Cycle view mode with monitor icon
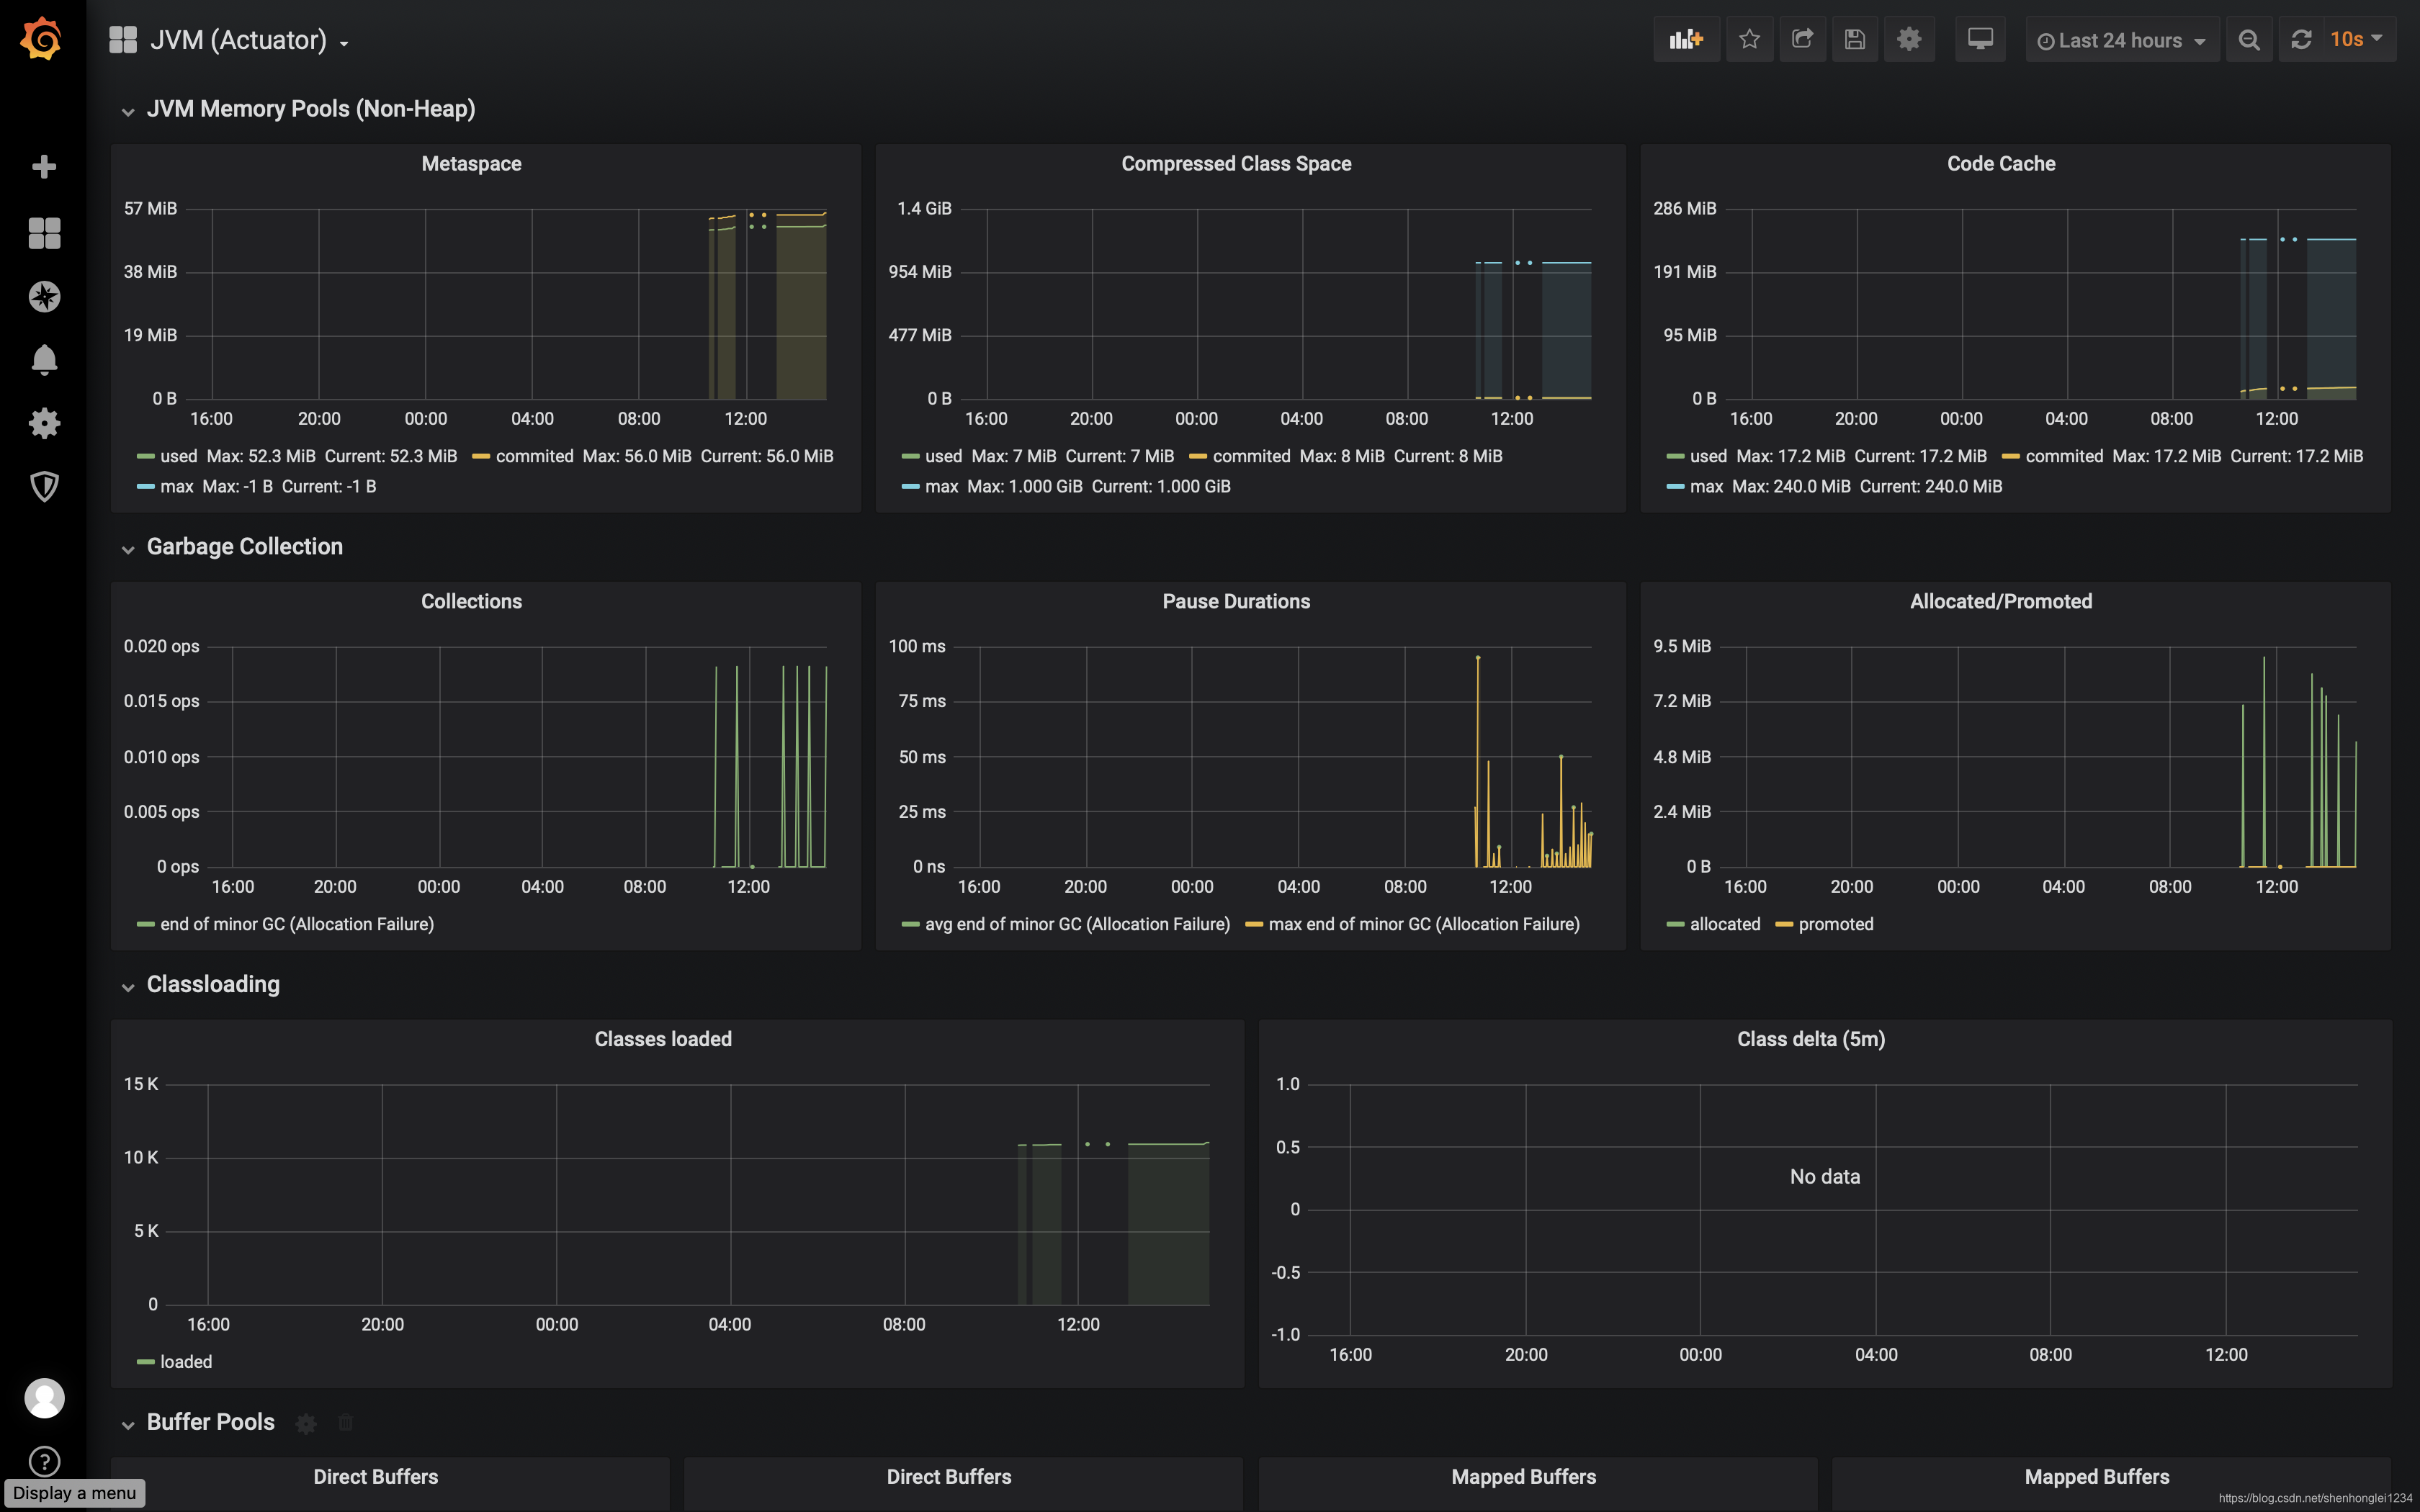This screenshot has width=2420, height=1512. [1980, 40]
